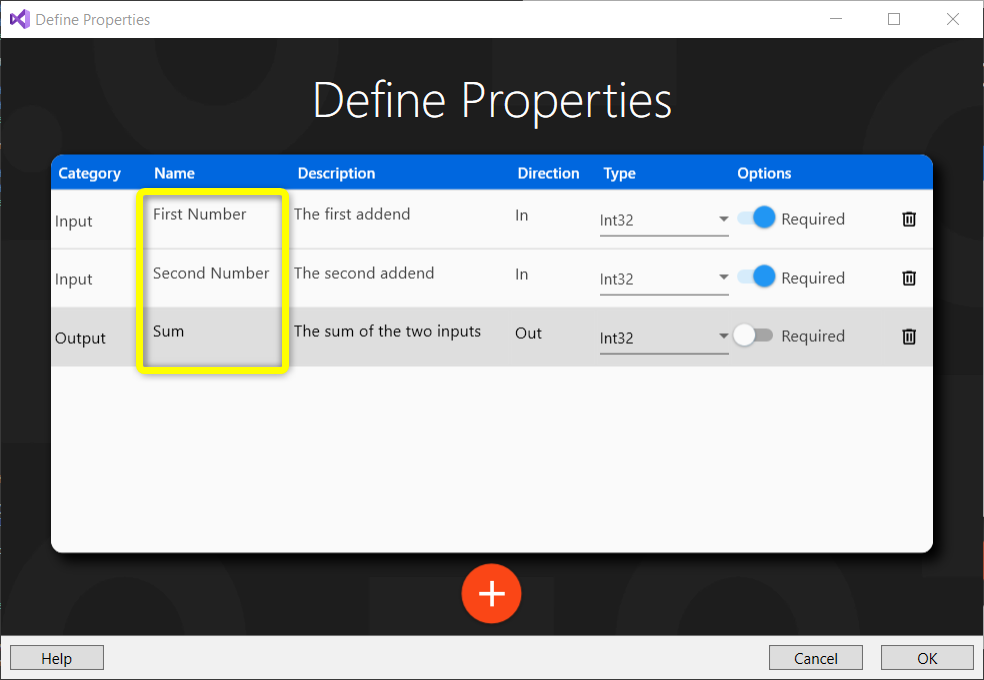Delete the Sum output property via trash icon

(908, 337)
